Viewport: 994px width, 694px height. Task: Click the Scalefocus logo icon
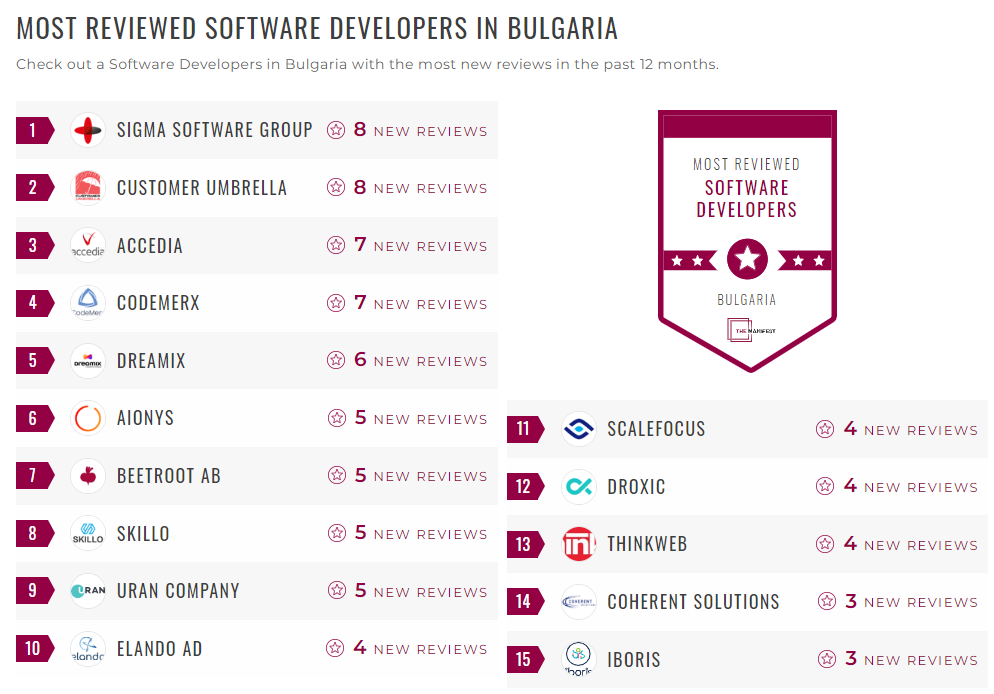pyautogui.click(x=579, y=429)
